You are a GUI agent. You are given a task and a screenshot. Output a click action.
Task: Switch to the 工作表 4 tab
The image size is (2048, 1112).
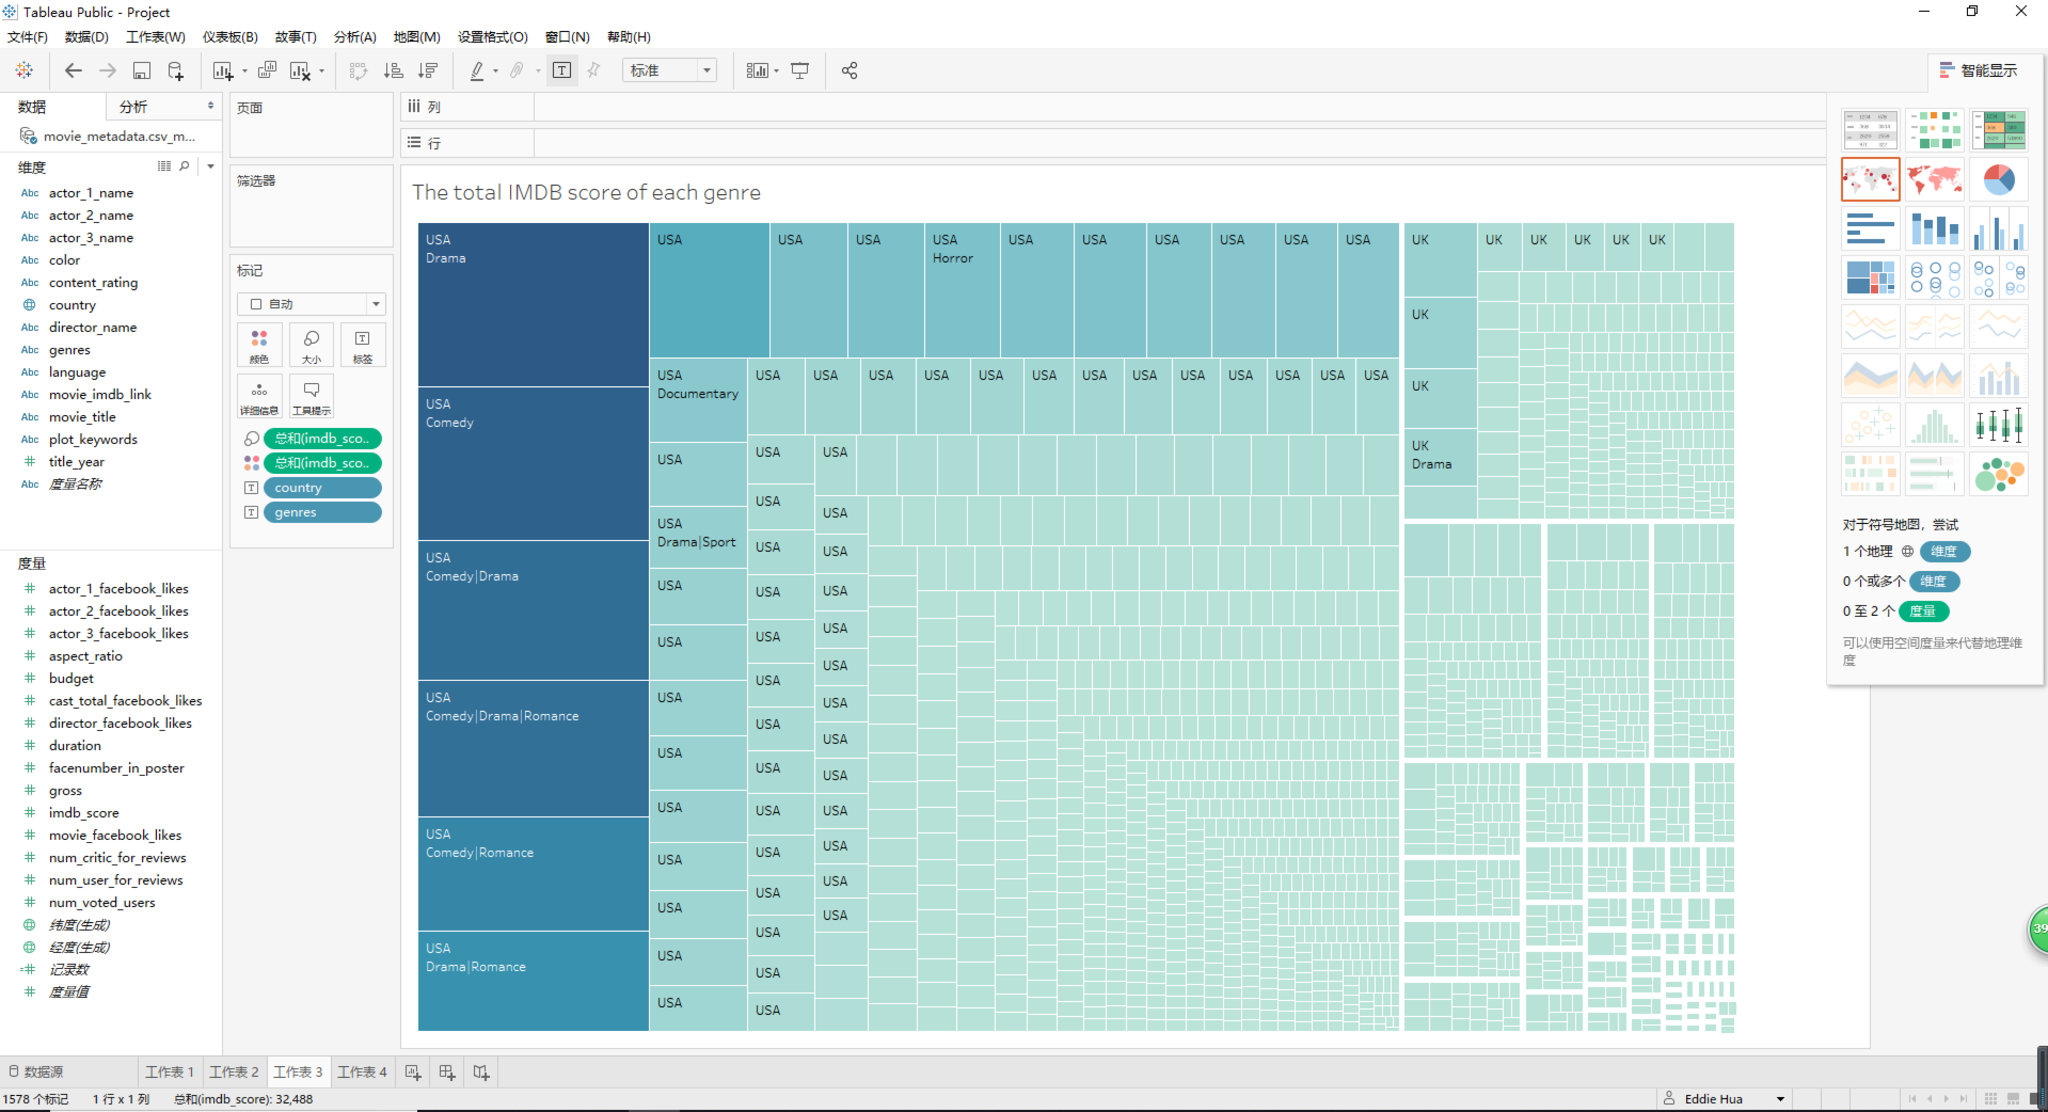pos(361,1071)
